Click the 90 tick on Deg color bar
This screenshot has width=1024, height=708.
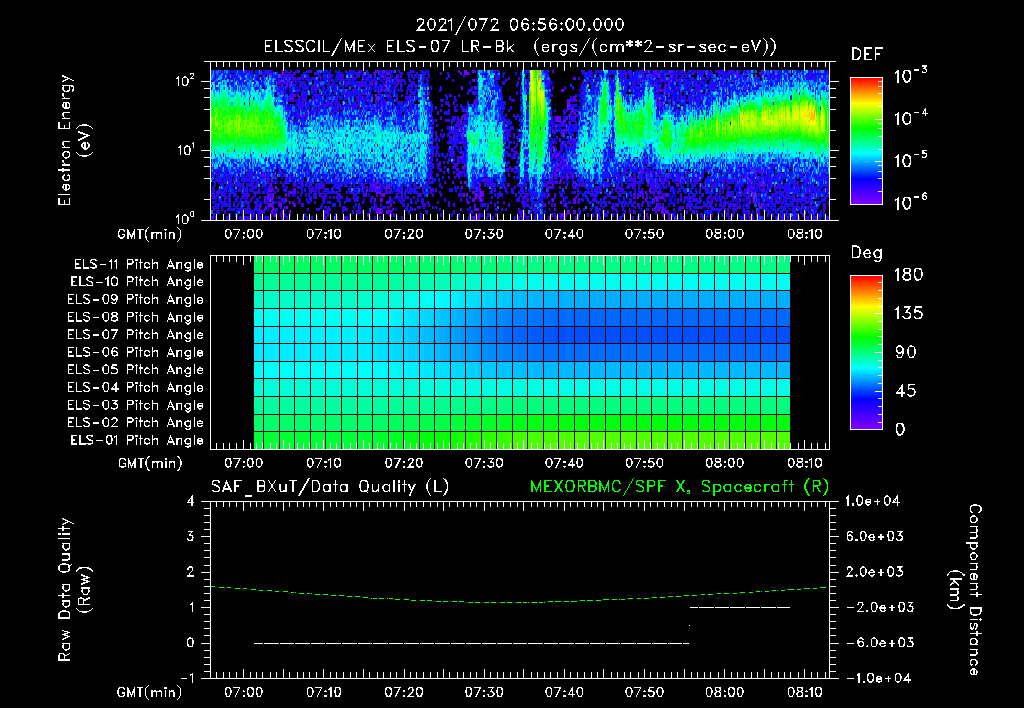point(906,352)
